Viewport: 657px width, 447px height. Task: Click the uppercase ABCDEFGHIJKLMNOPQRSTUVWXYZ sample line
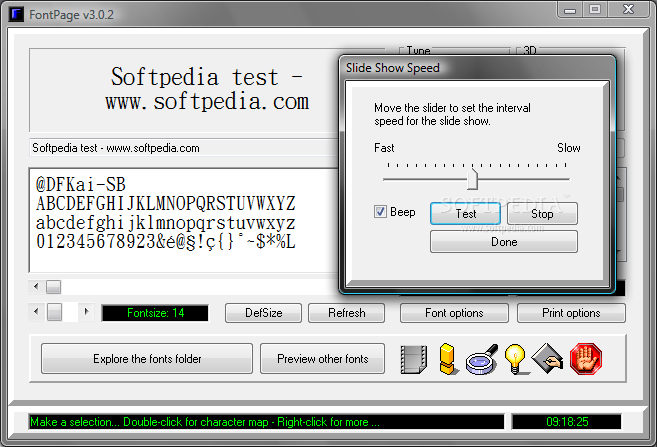(x=166, y=204)
